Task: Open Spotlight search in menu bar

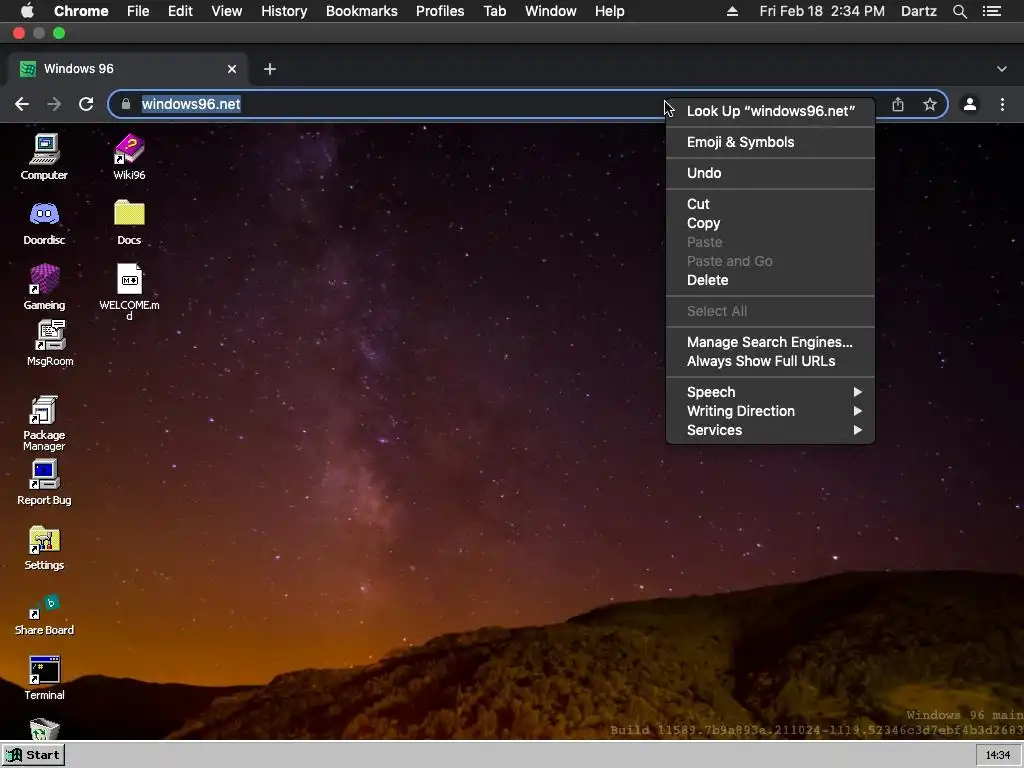Action: tap(960, 11)
